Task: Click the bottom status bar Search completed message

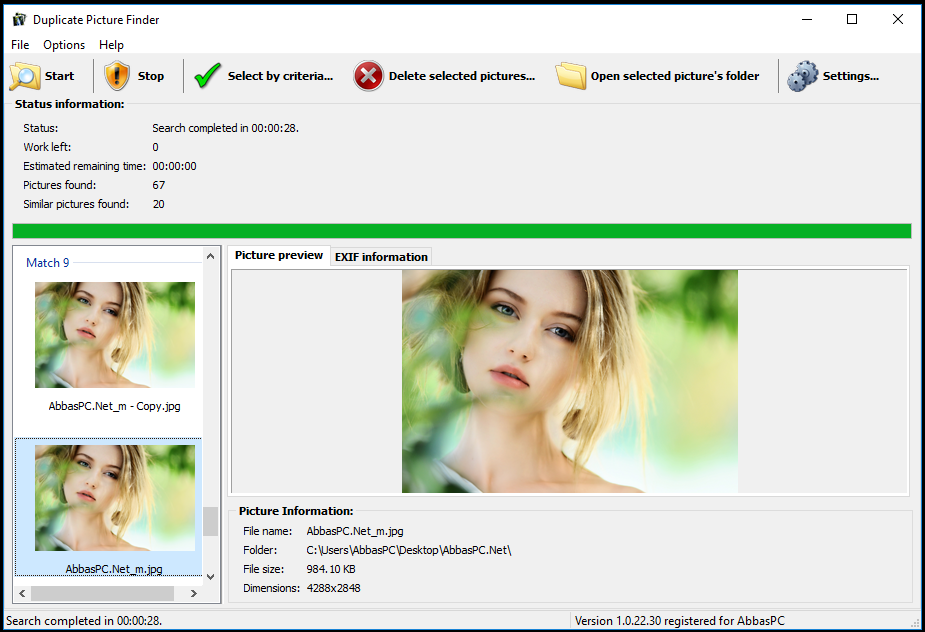Action: [x=84, y=621]
